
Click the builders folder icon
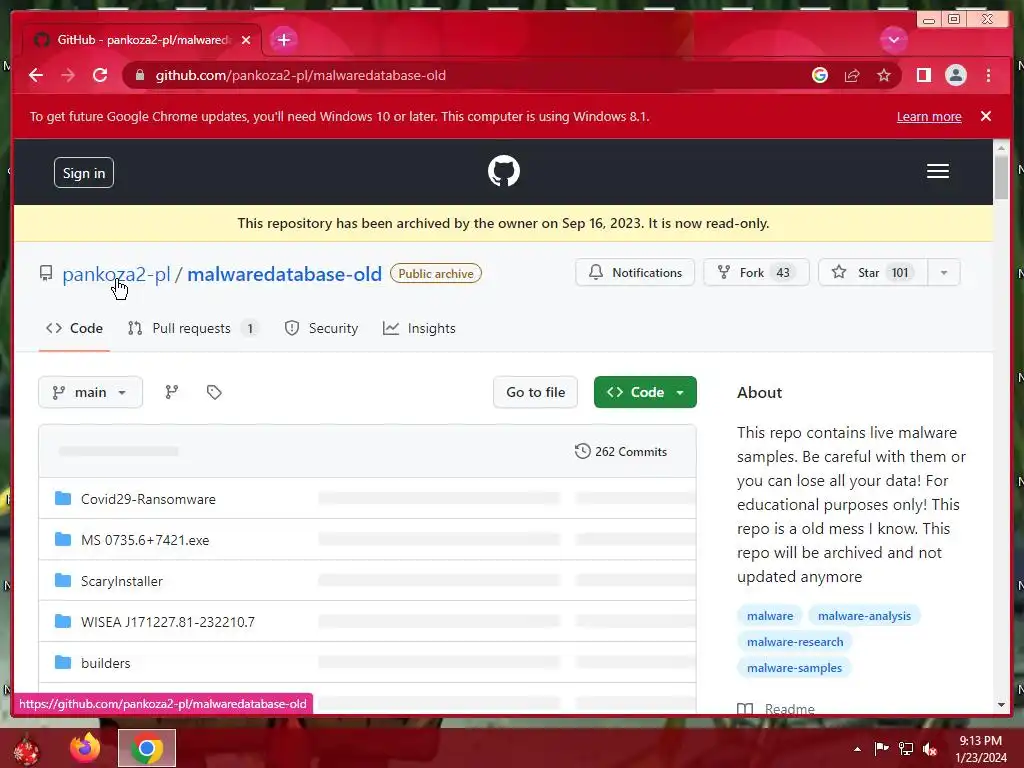coord(63,662)
